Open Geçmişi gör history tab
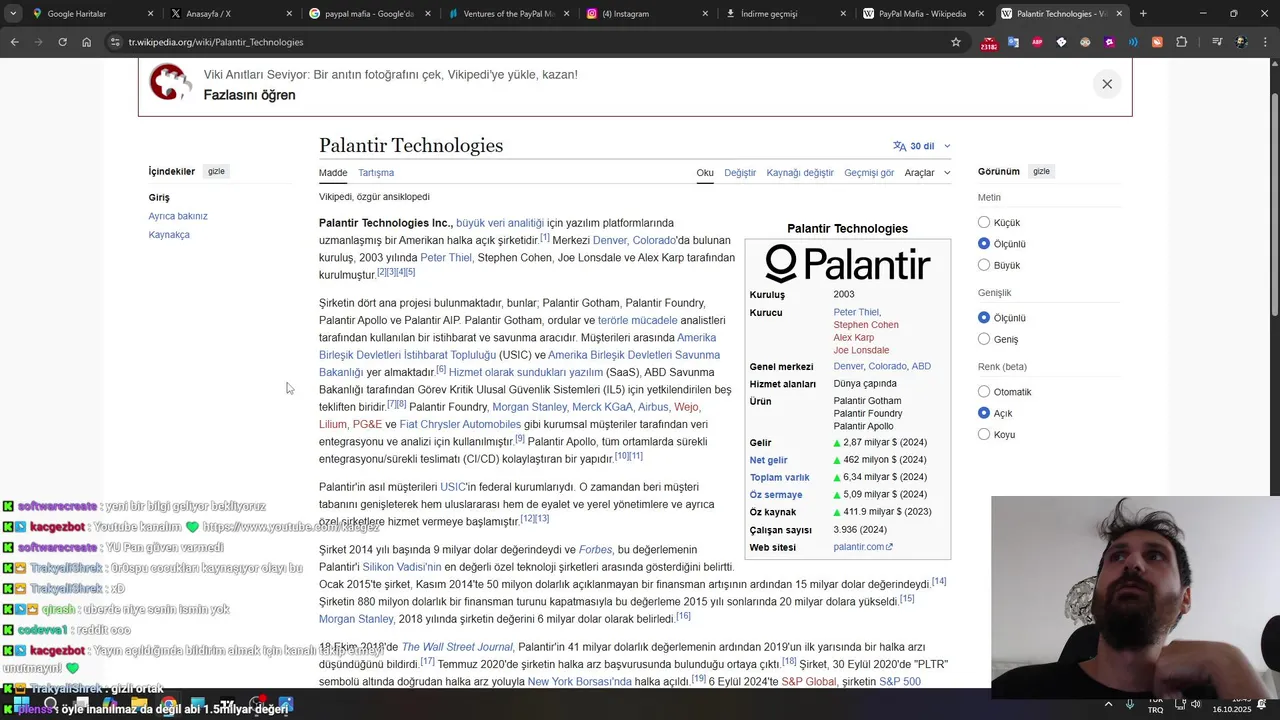This screenshot has width=1280, height=720. [x=869, y=173]
